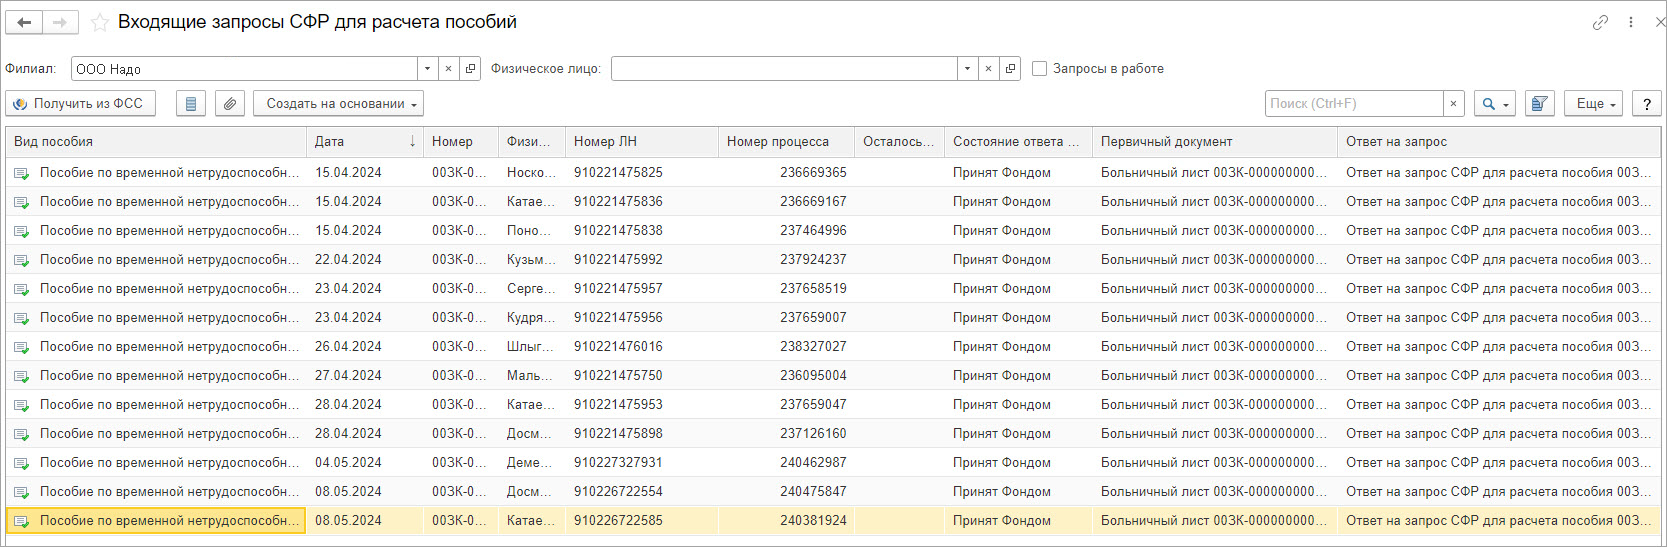Select the row with process number 240462987

coord(812,463)
